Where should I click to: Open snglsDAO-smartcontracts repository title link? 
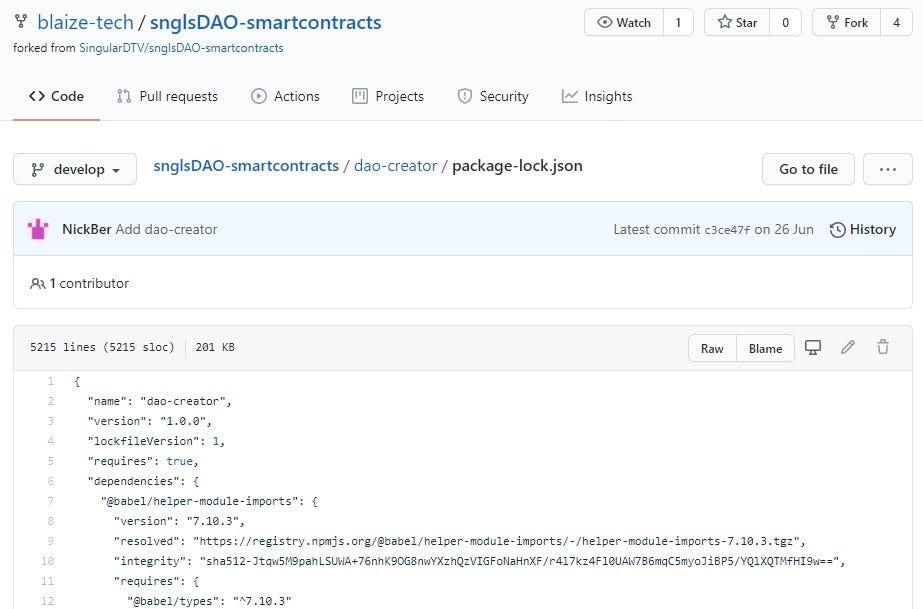[x=265, y=22]
